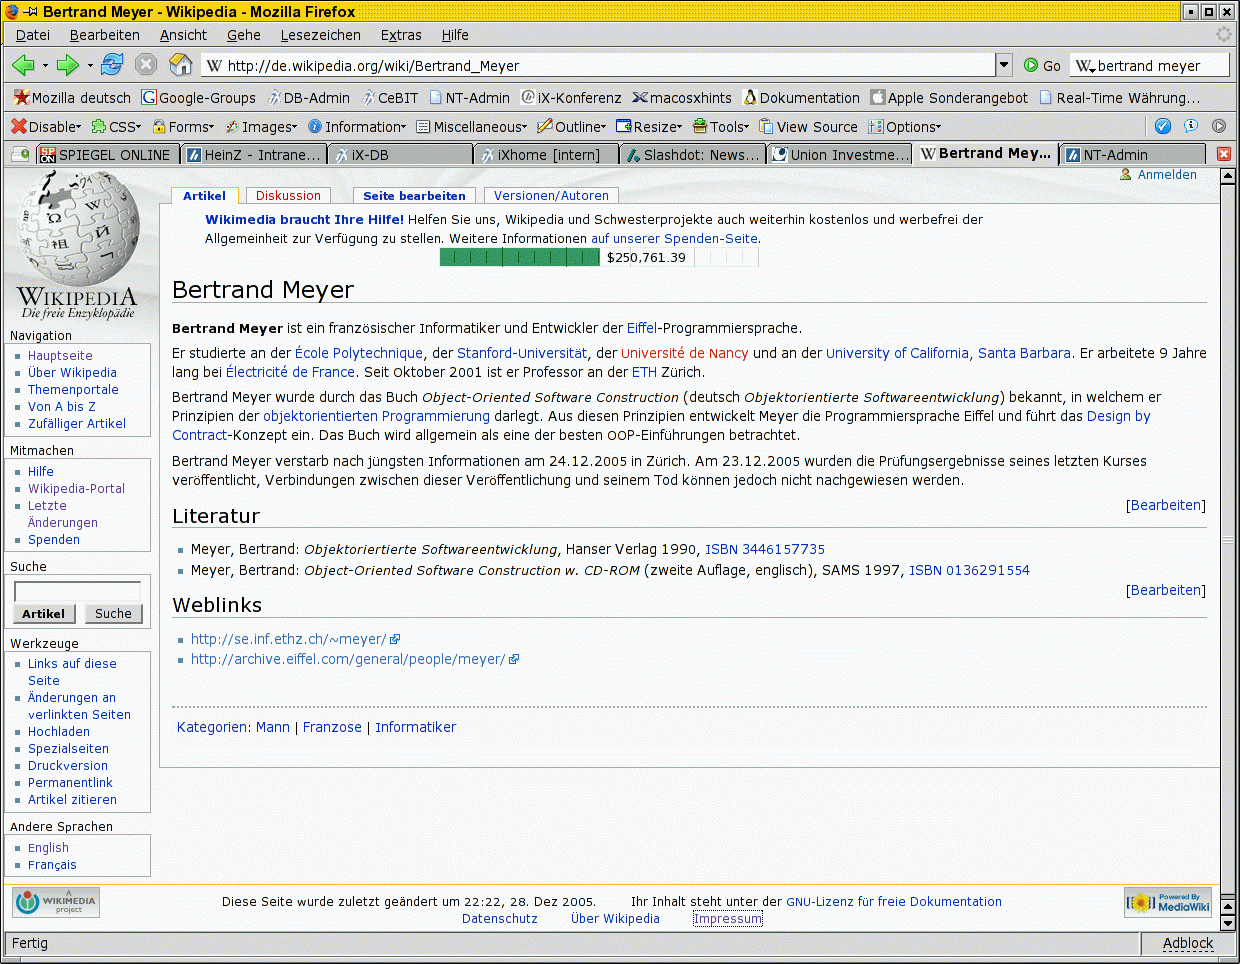The width and height of the screenshot is (1240, 964).
Task: Open the Ansicht menu
Action: tap(183, 35)
